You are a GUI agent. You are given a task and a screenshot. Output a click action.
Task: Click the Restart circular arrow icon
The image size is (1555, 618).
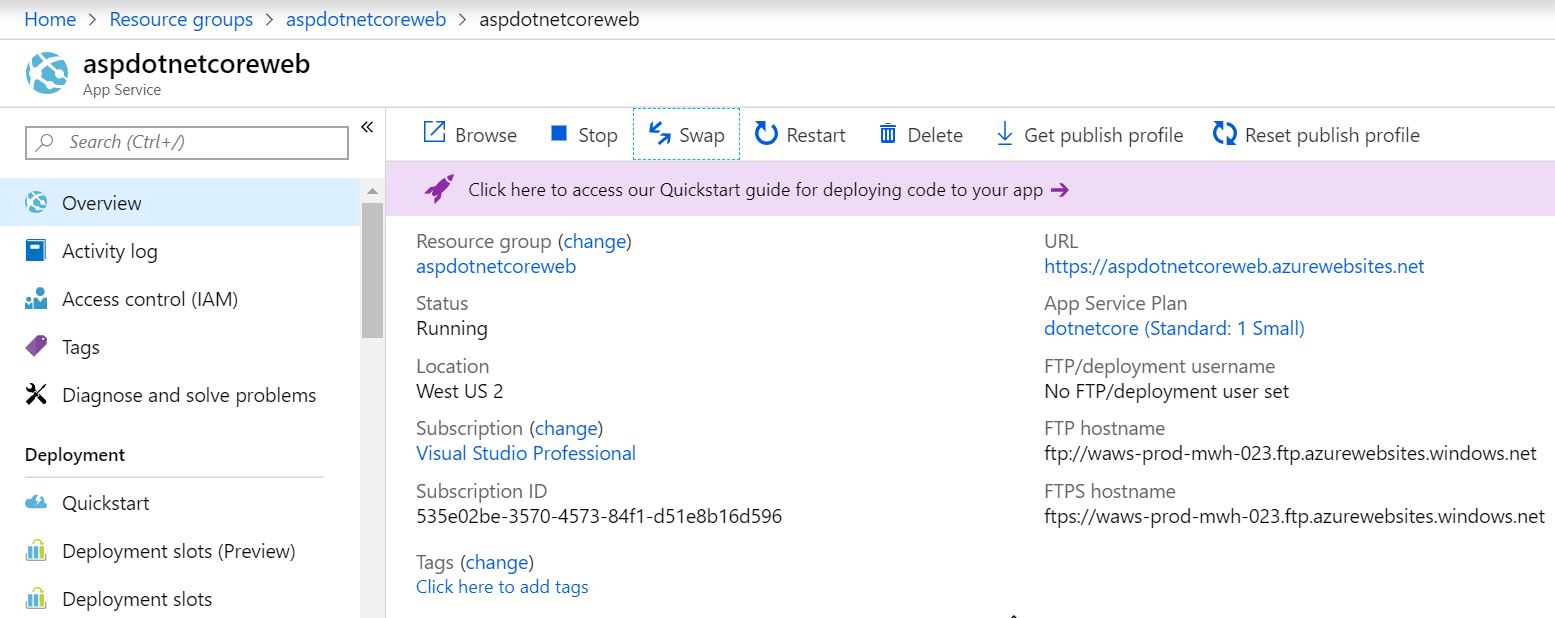point(766,134)
